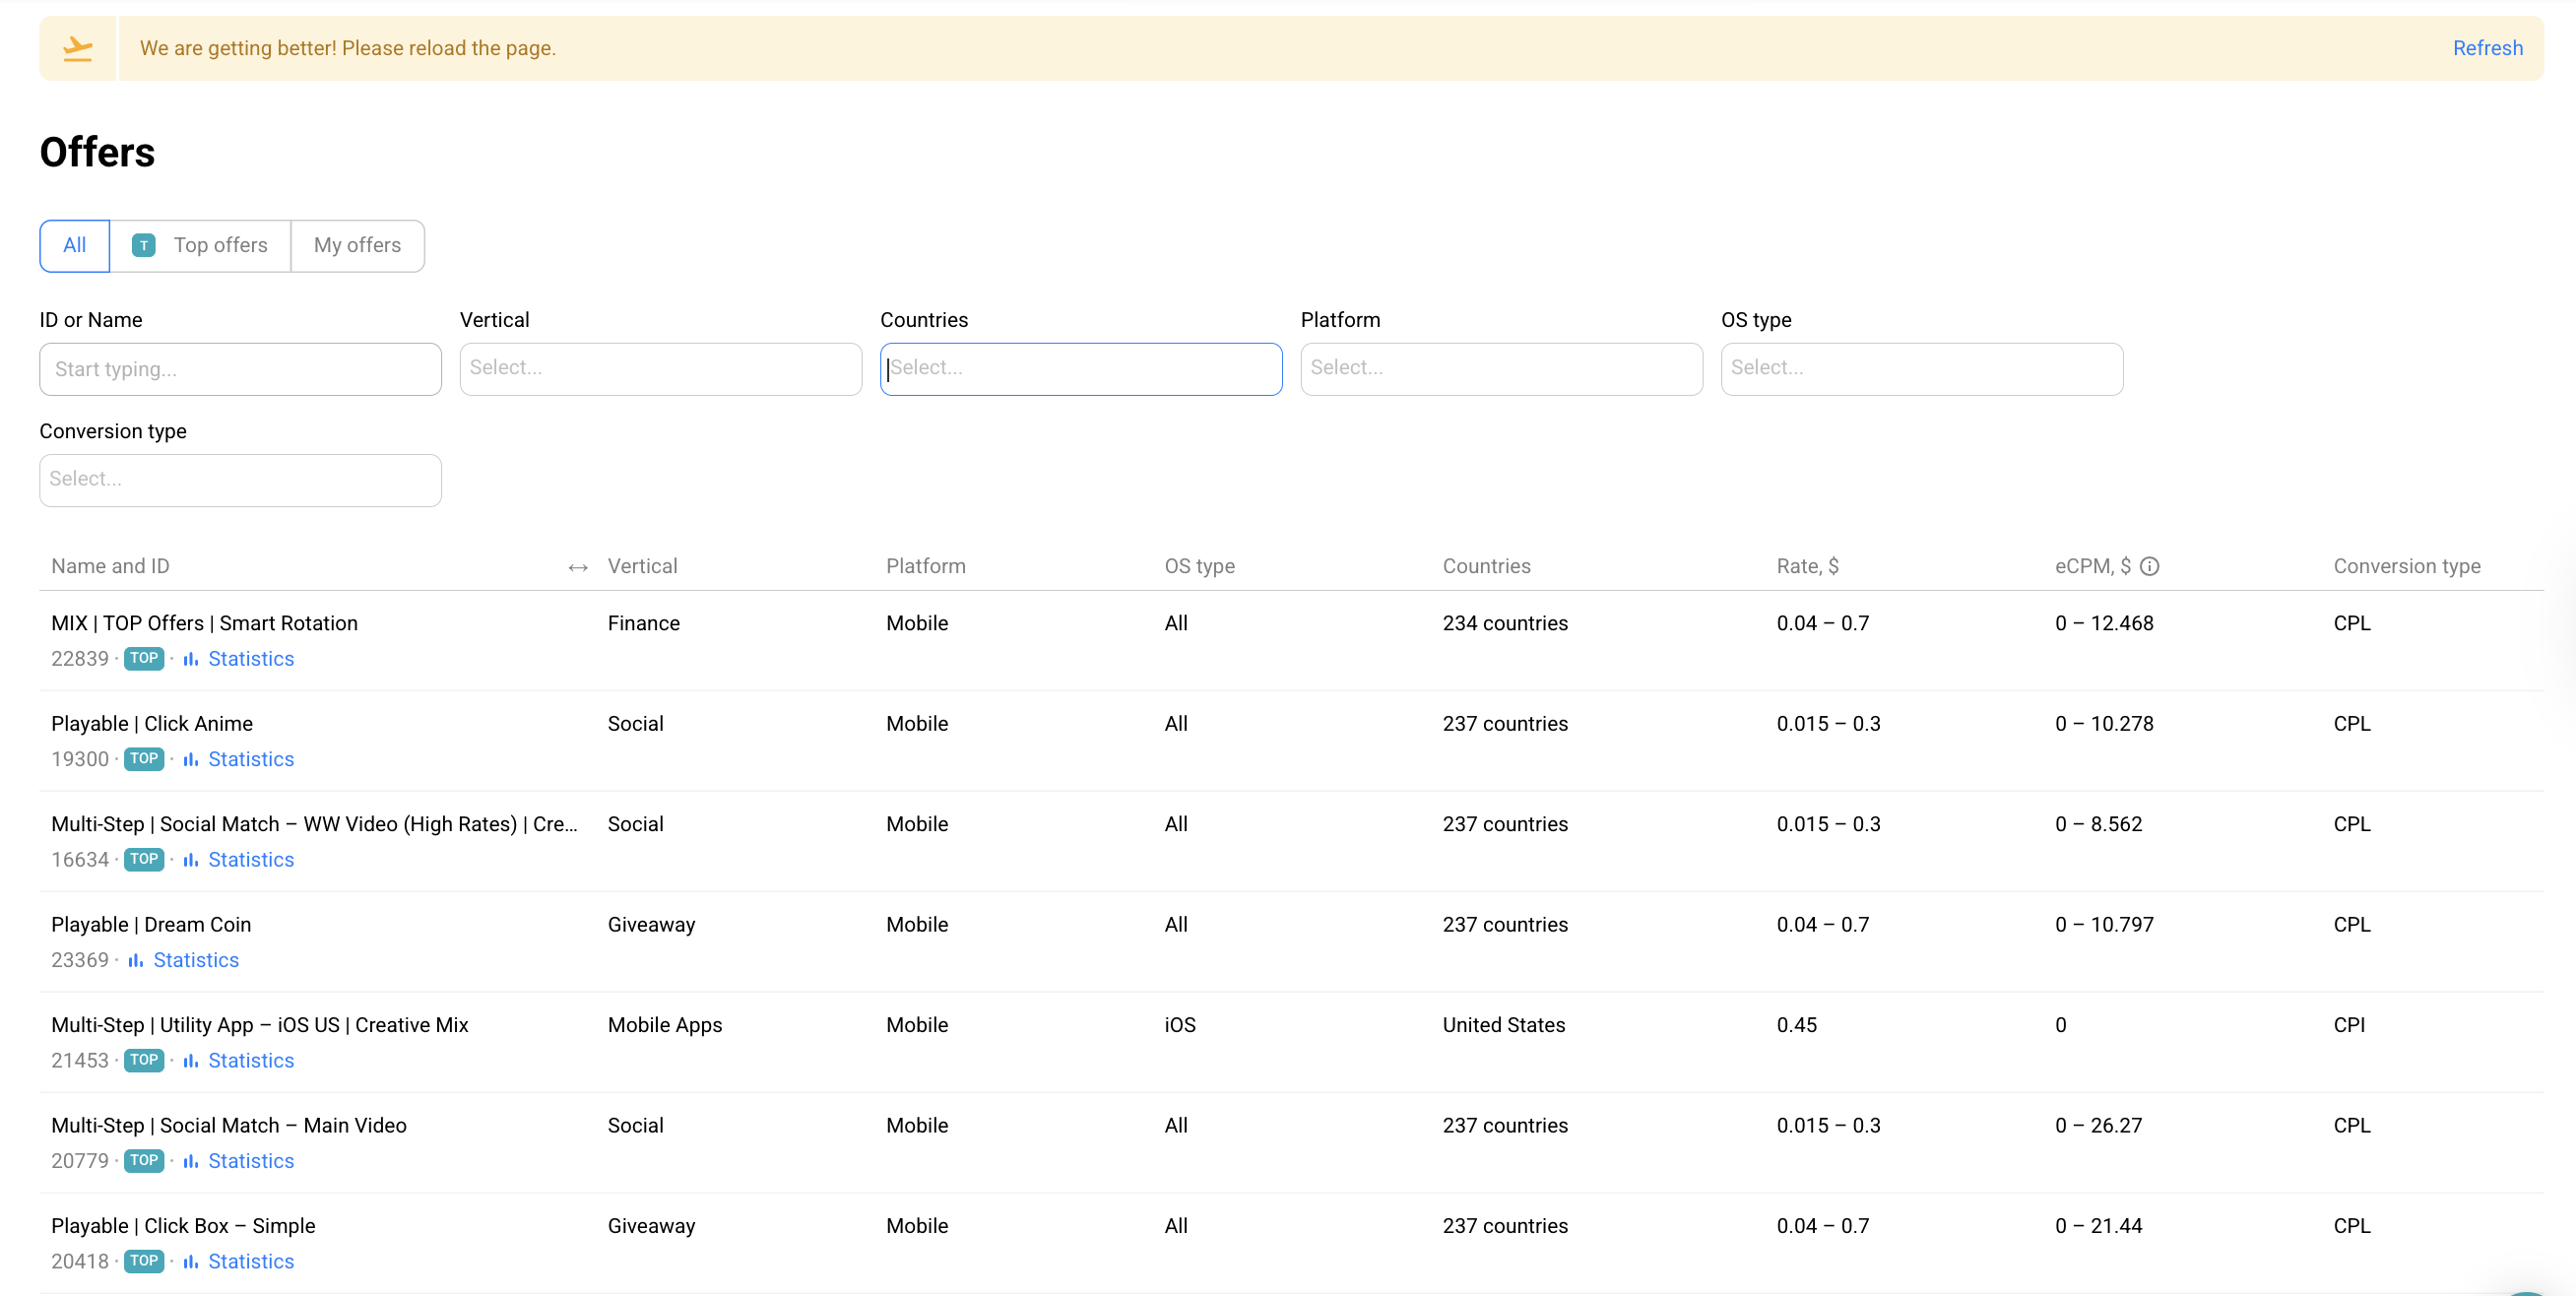
Task: Switch to the My offers tab
Action: 357,245
